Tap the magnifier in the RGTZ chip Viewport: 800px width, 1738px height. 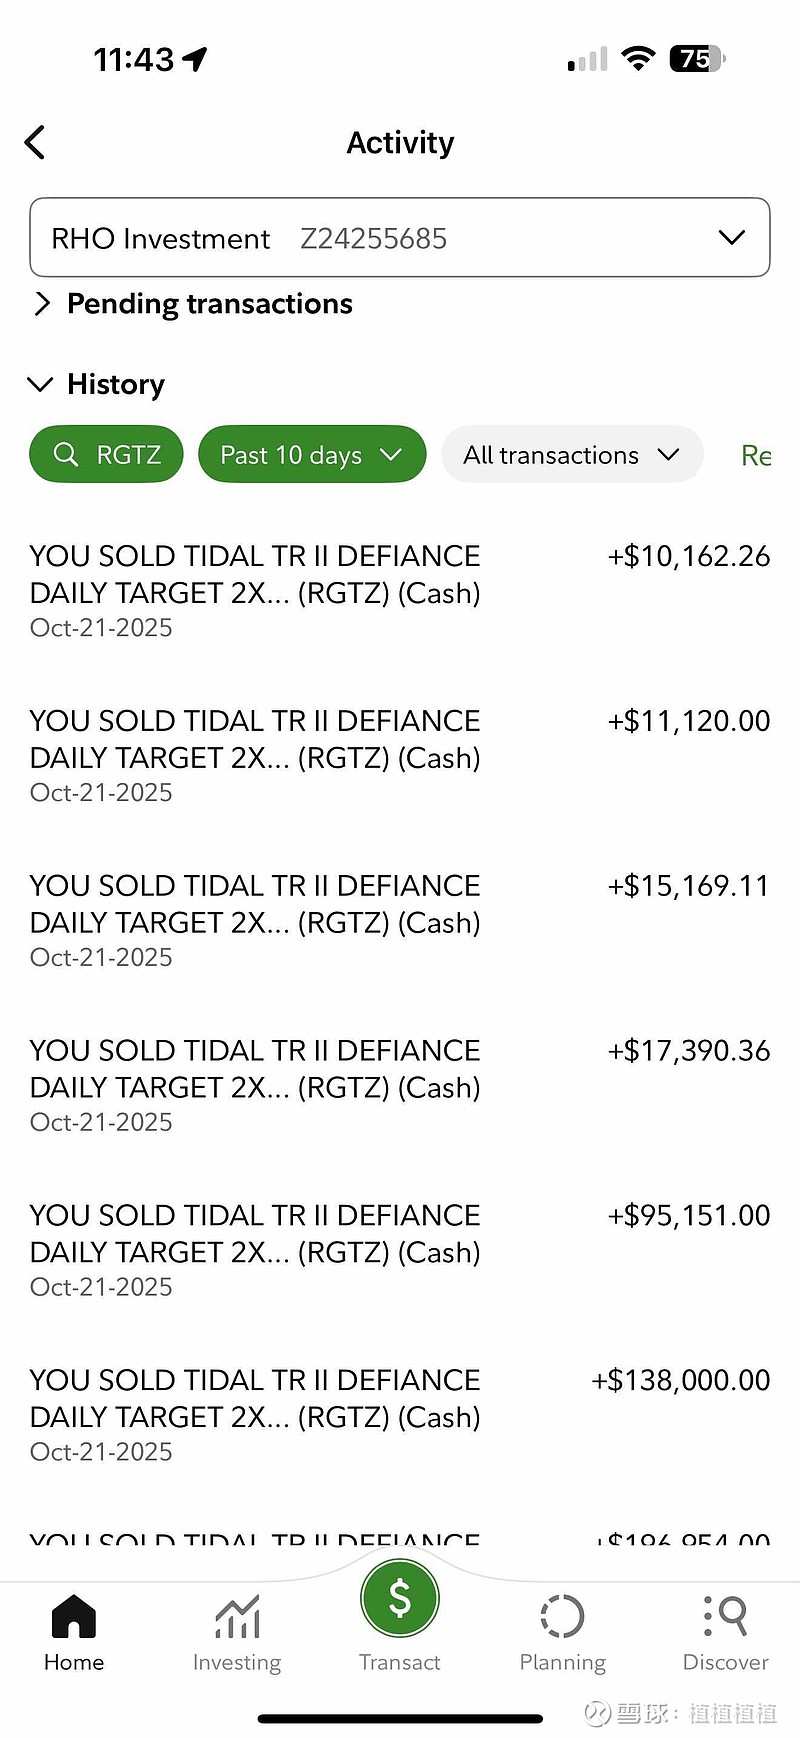[x=66, y=455]
